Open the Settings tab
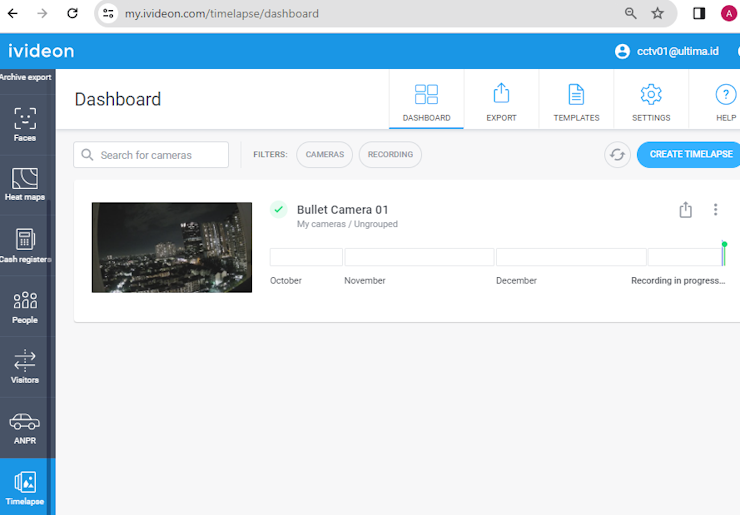The image size is (740, 515). (x=651, y=102)
